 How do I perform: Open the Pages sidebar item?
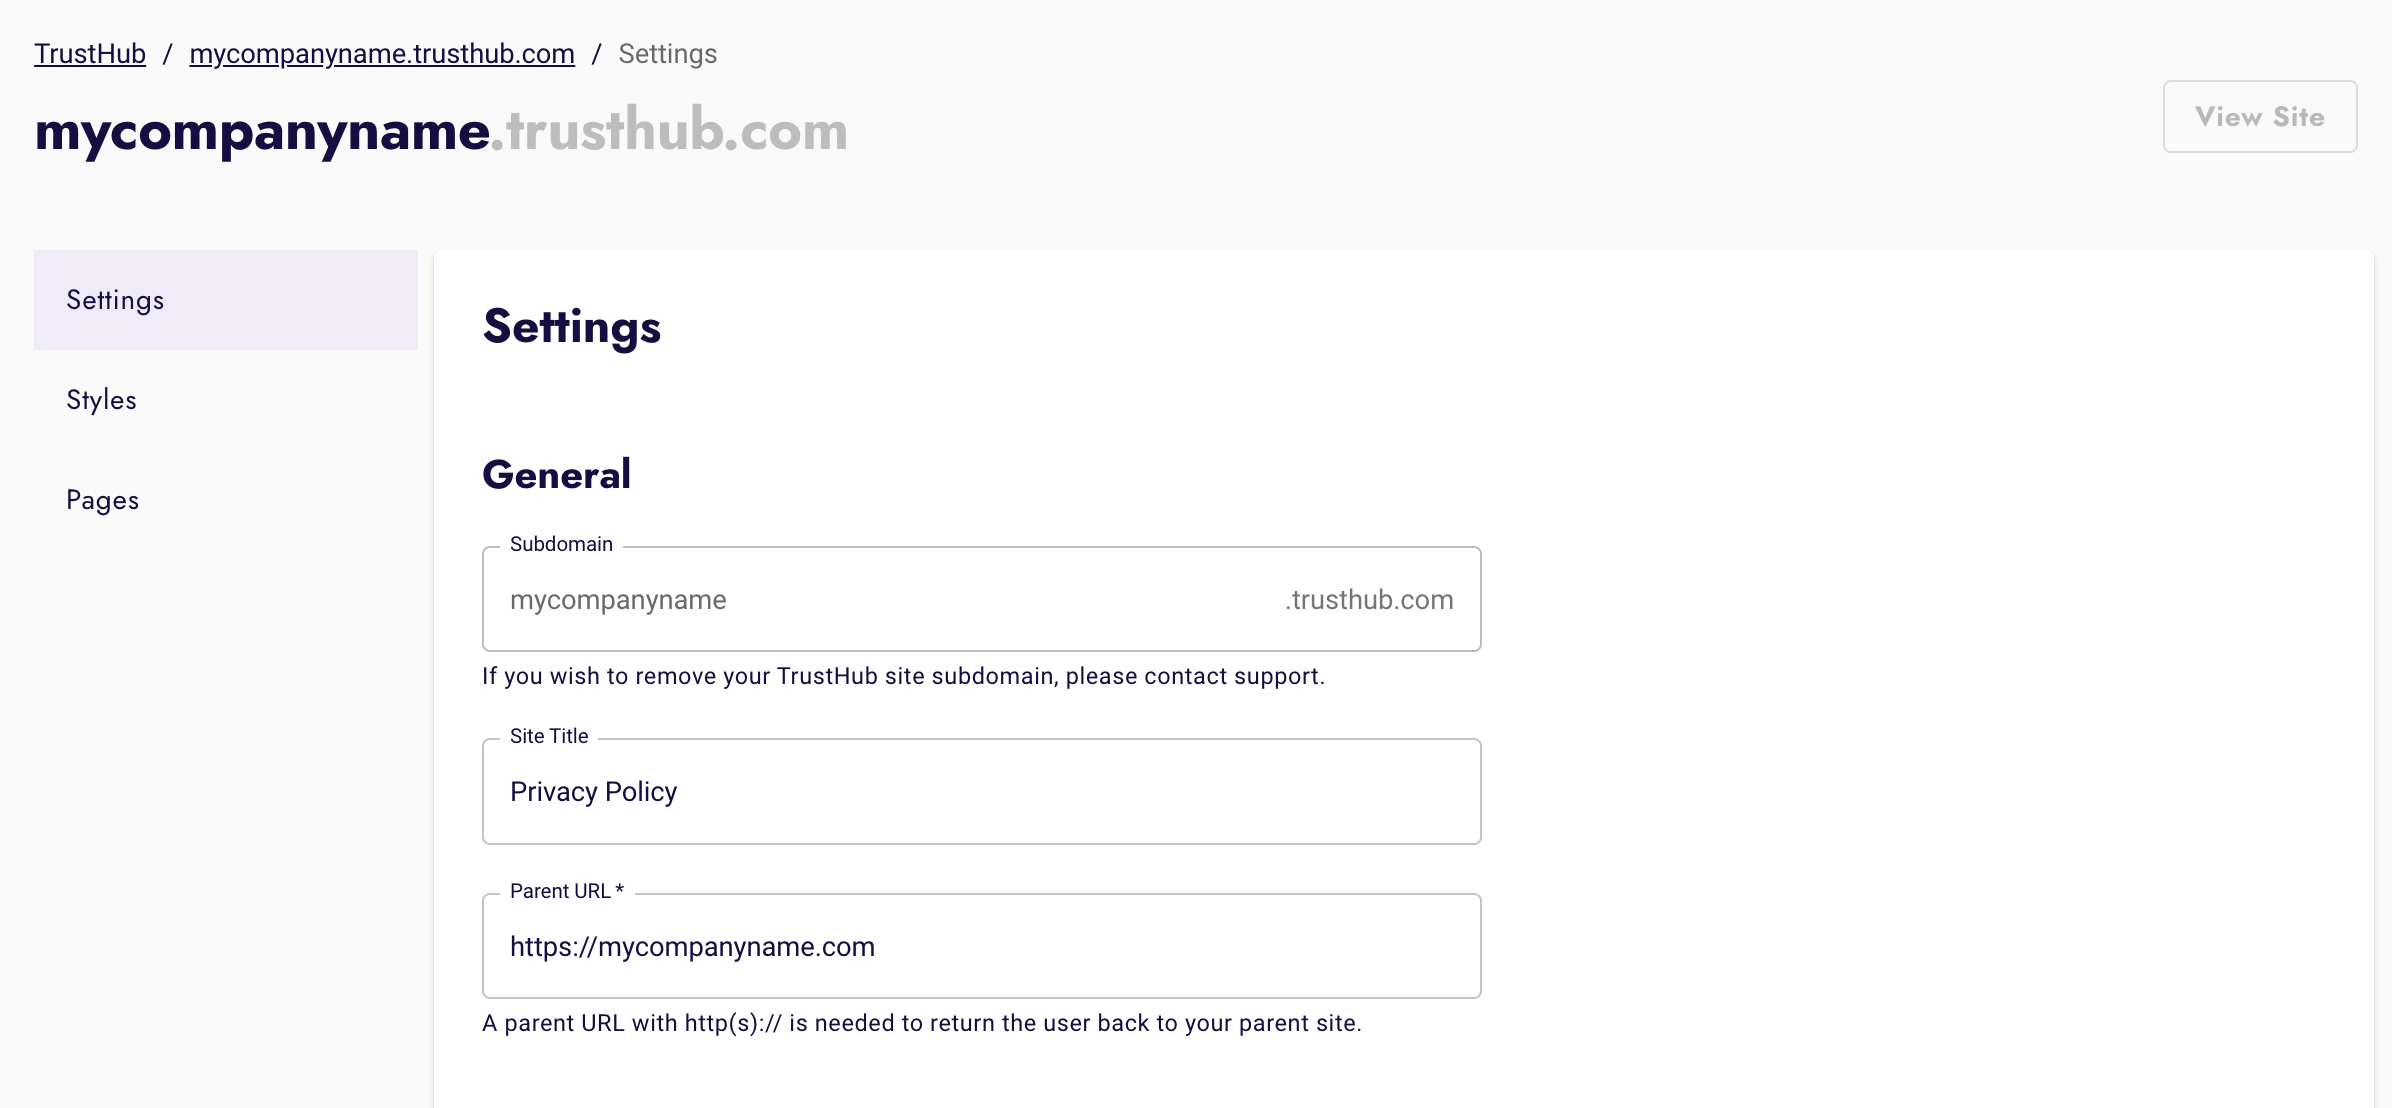click(x=226, y=500)
